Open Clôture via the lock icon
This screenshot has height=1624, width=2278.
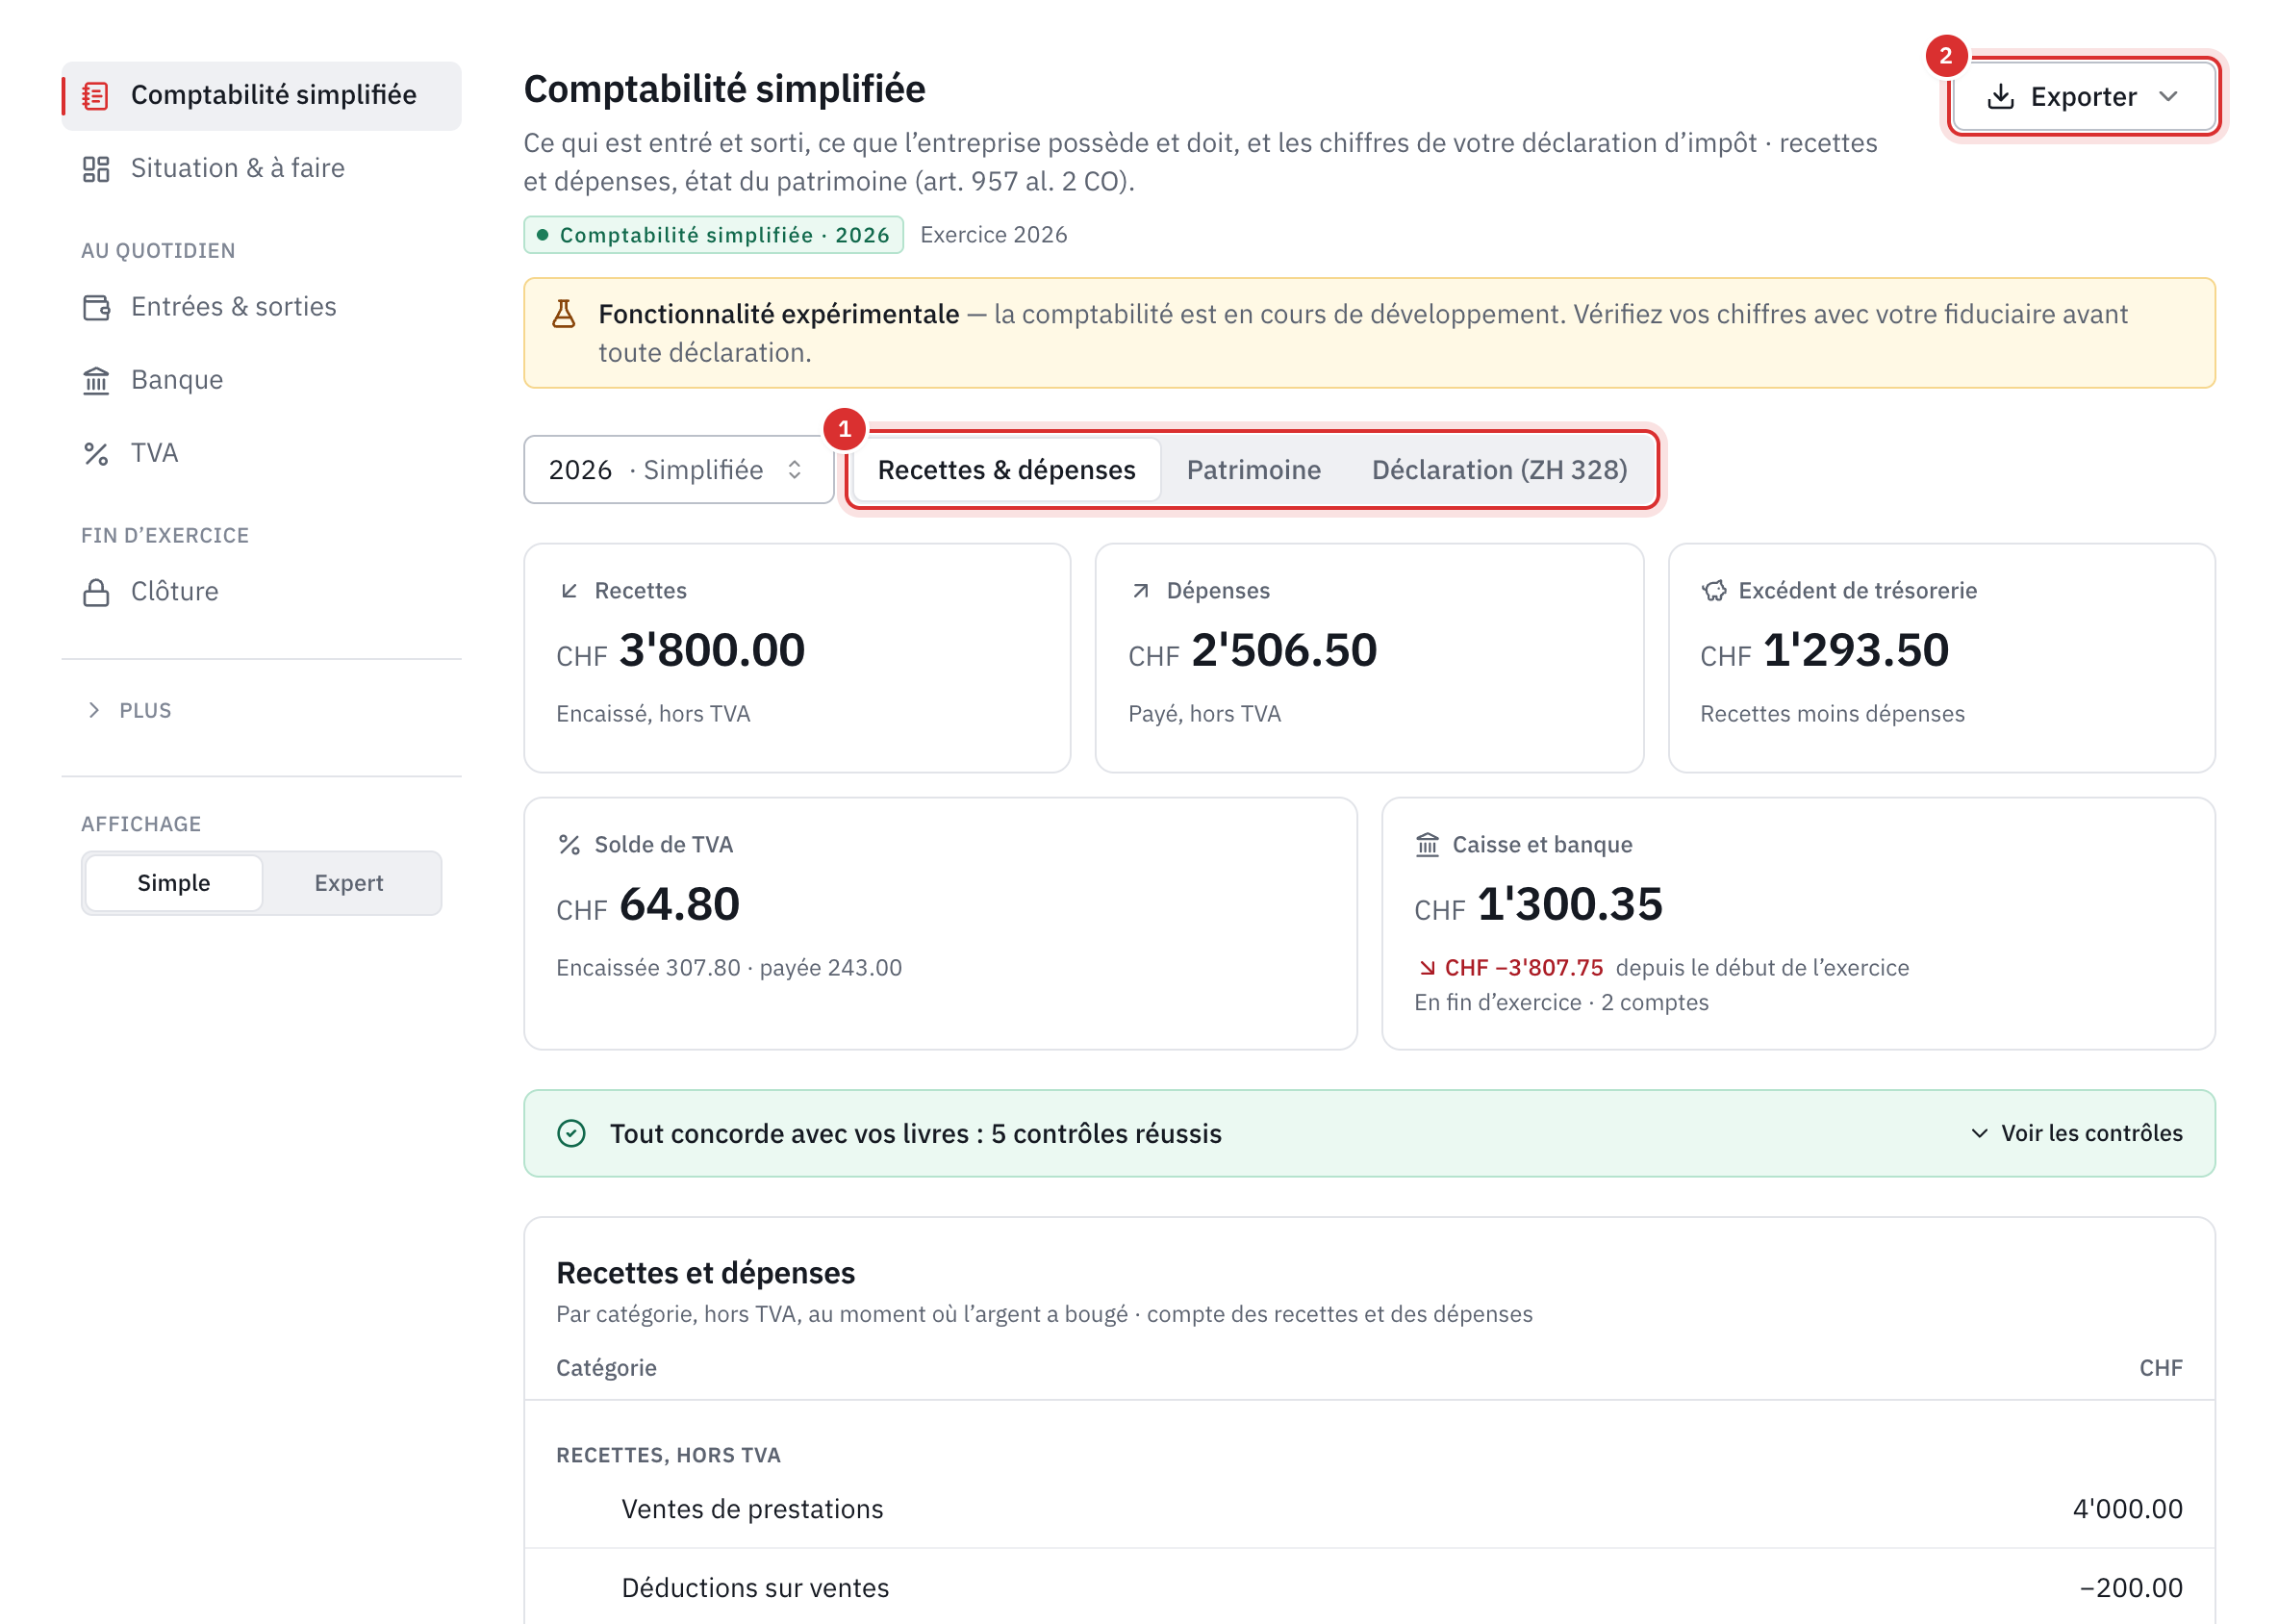95,592
